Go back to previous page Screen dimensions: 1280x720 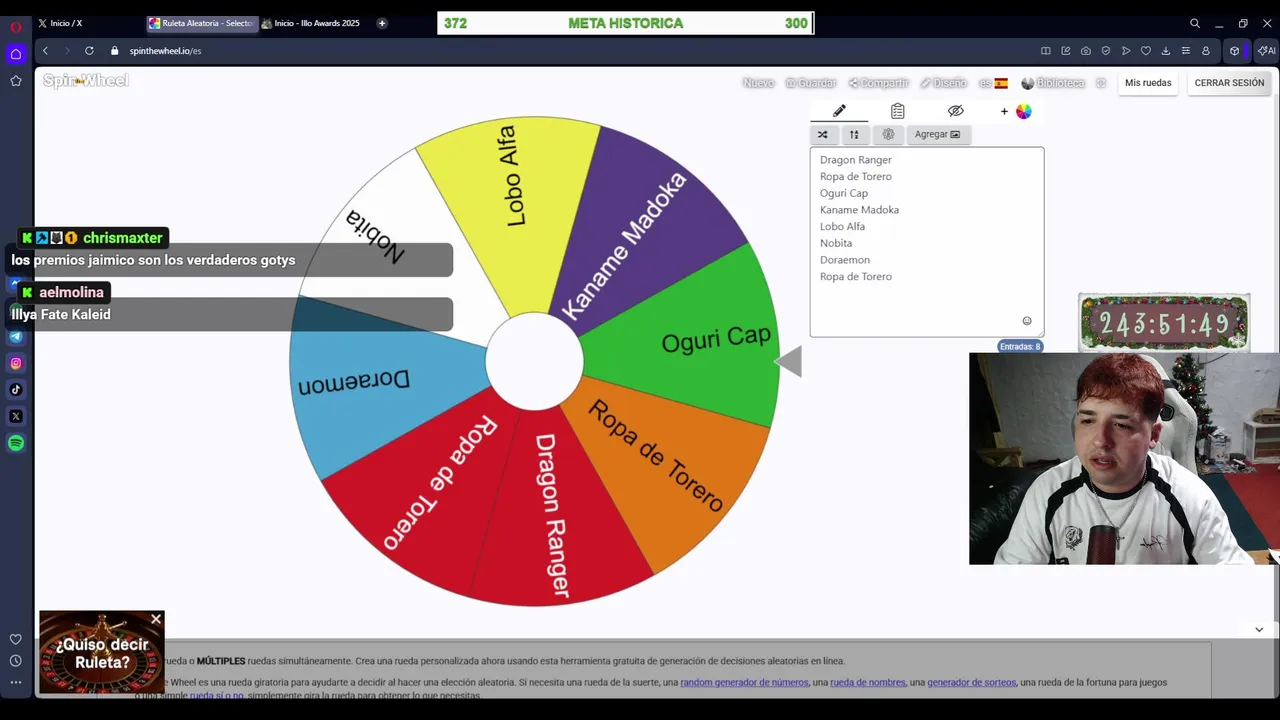tap(45, 51)
